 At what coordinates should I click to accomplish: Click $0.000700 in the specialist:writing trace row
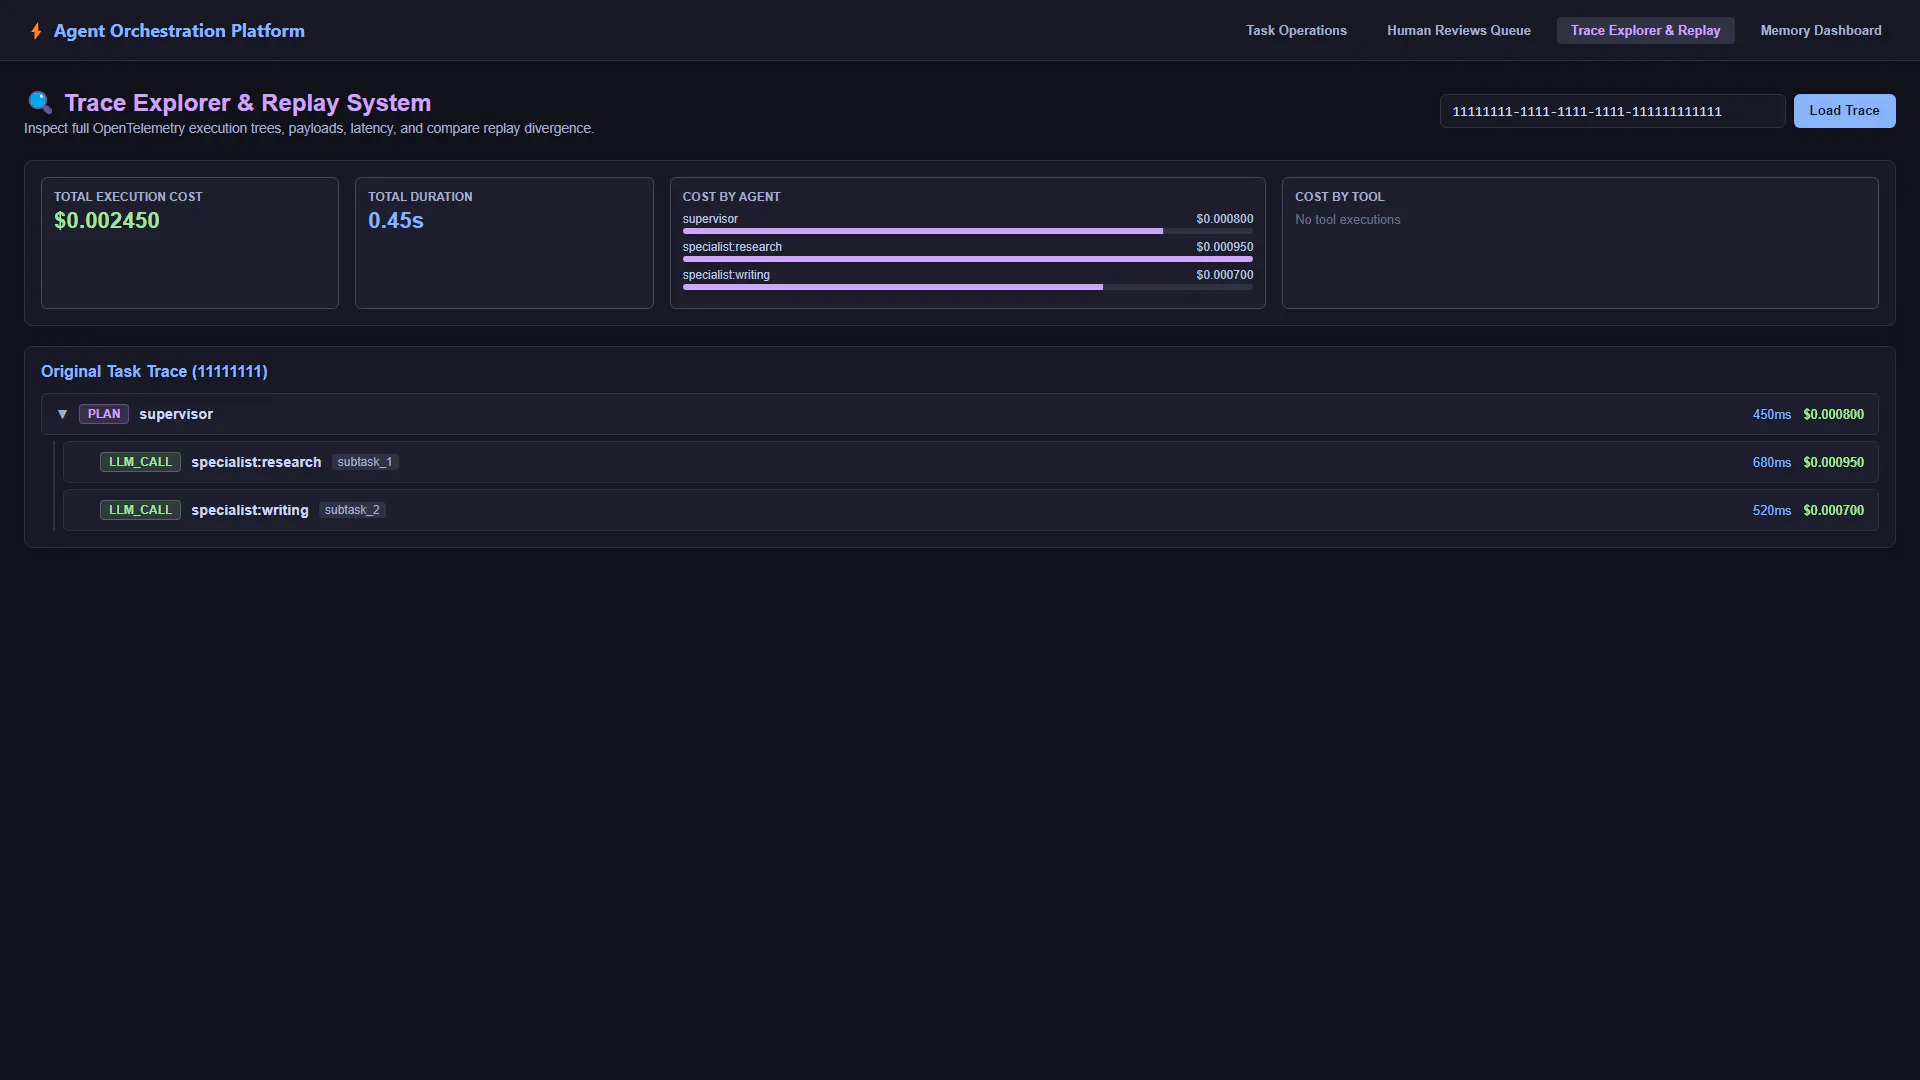[x=1833, y=510]
